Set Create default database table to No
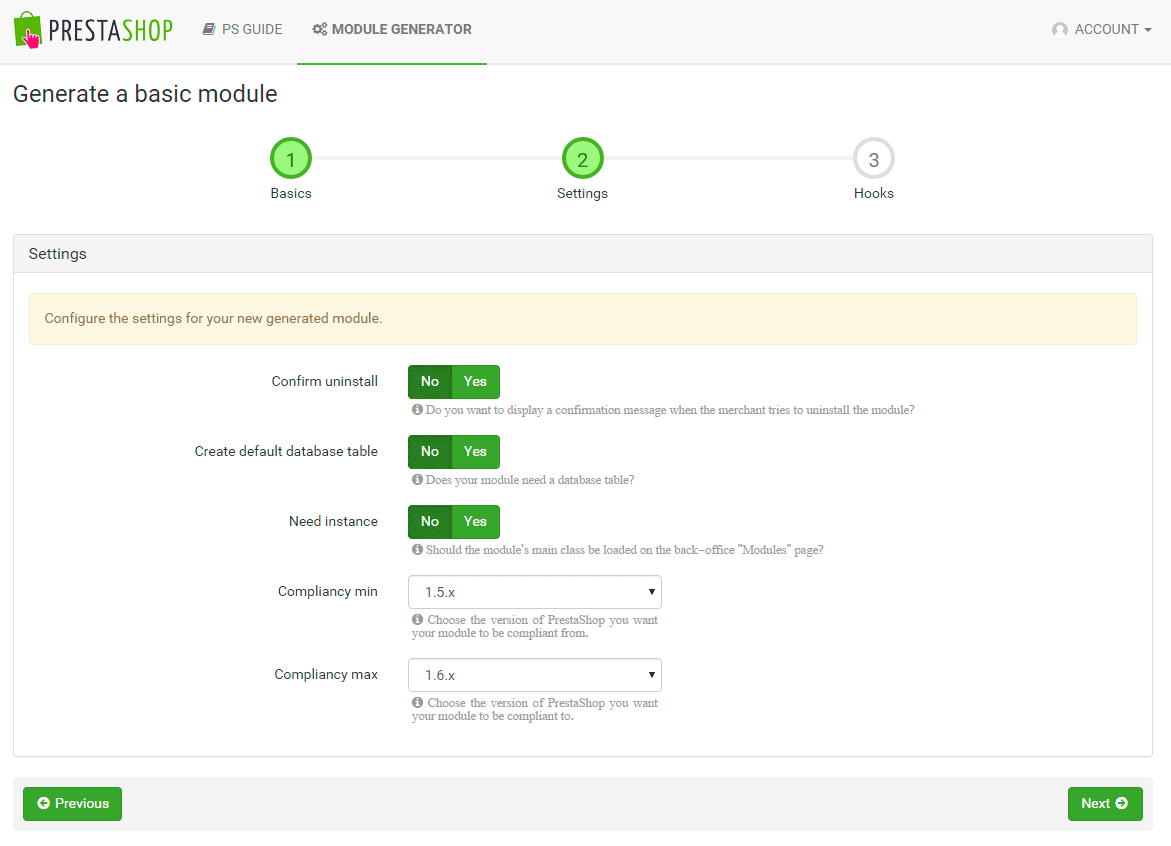Image resolution: width=1171 pixels, height=846 pixels. 430,452
